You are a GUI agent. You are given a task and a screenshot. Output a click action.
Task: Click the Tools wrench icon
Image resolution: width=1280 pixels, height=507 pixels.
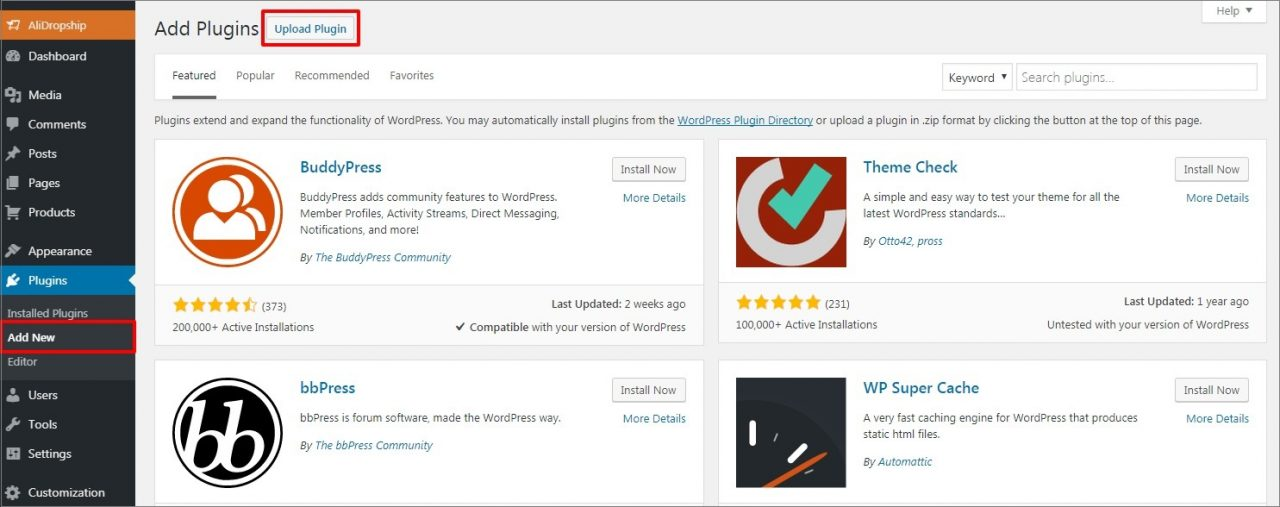13,424
